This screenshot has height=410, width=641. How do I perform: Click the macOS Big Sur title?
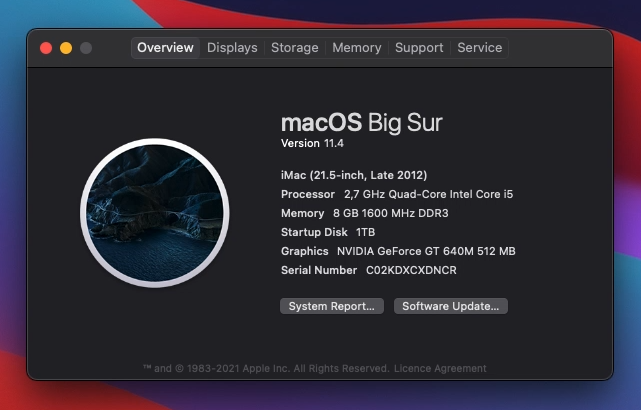coord(362,122)
